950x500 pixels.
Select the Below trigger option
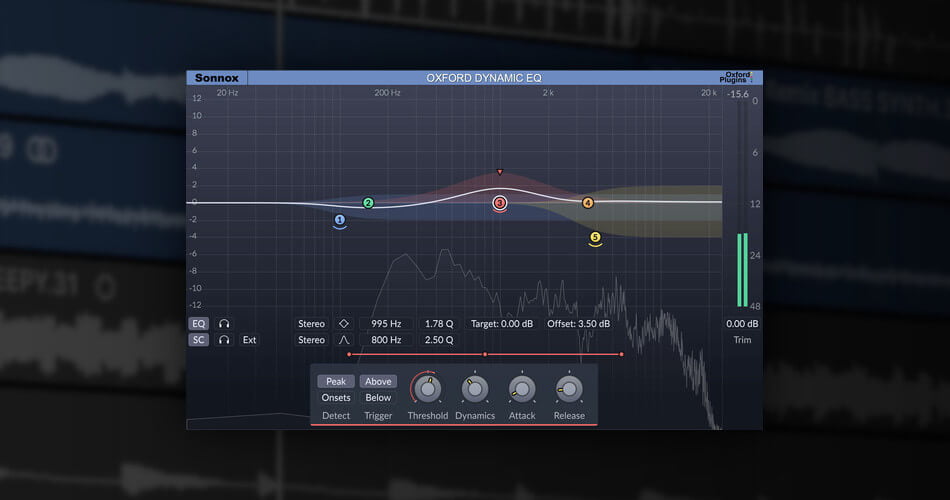click(x=378, y=398)
